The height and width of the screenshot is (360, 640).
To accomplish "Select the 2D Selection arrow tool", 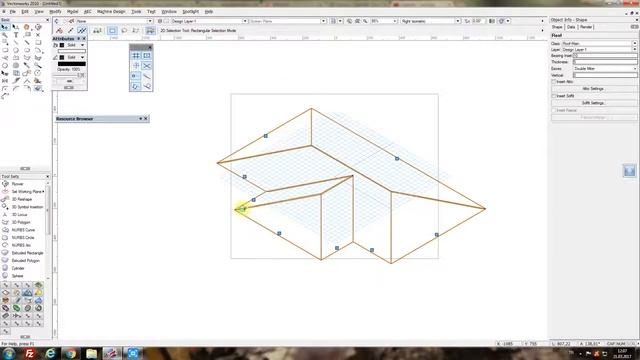I will [5, 27].
